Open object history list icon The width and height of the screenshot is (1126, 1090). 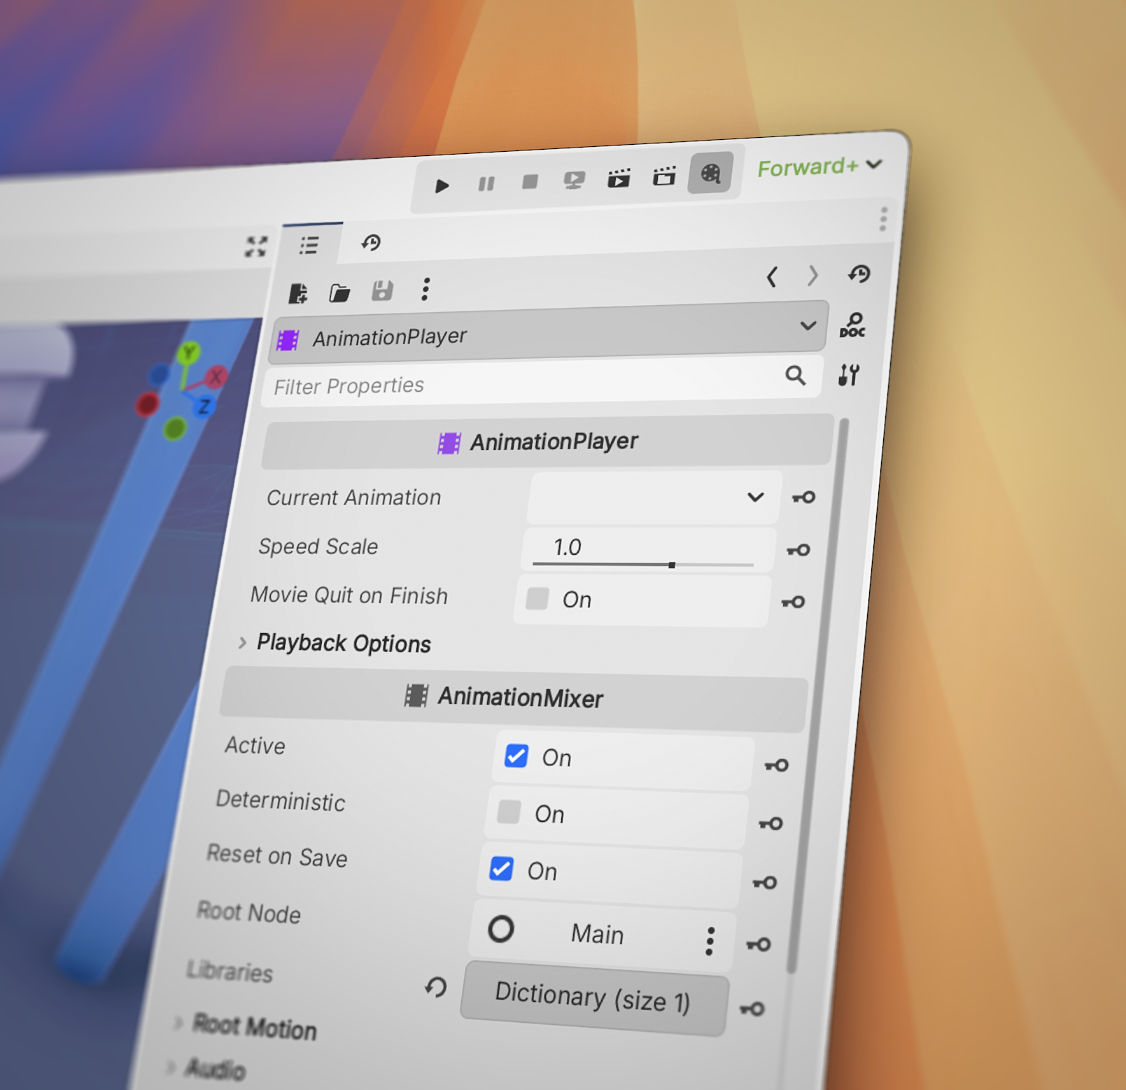(x=859, y=274)
